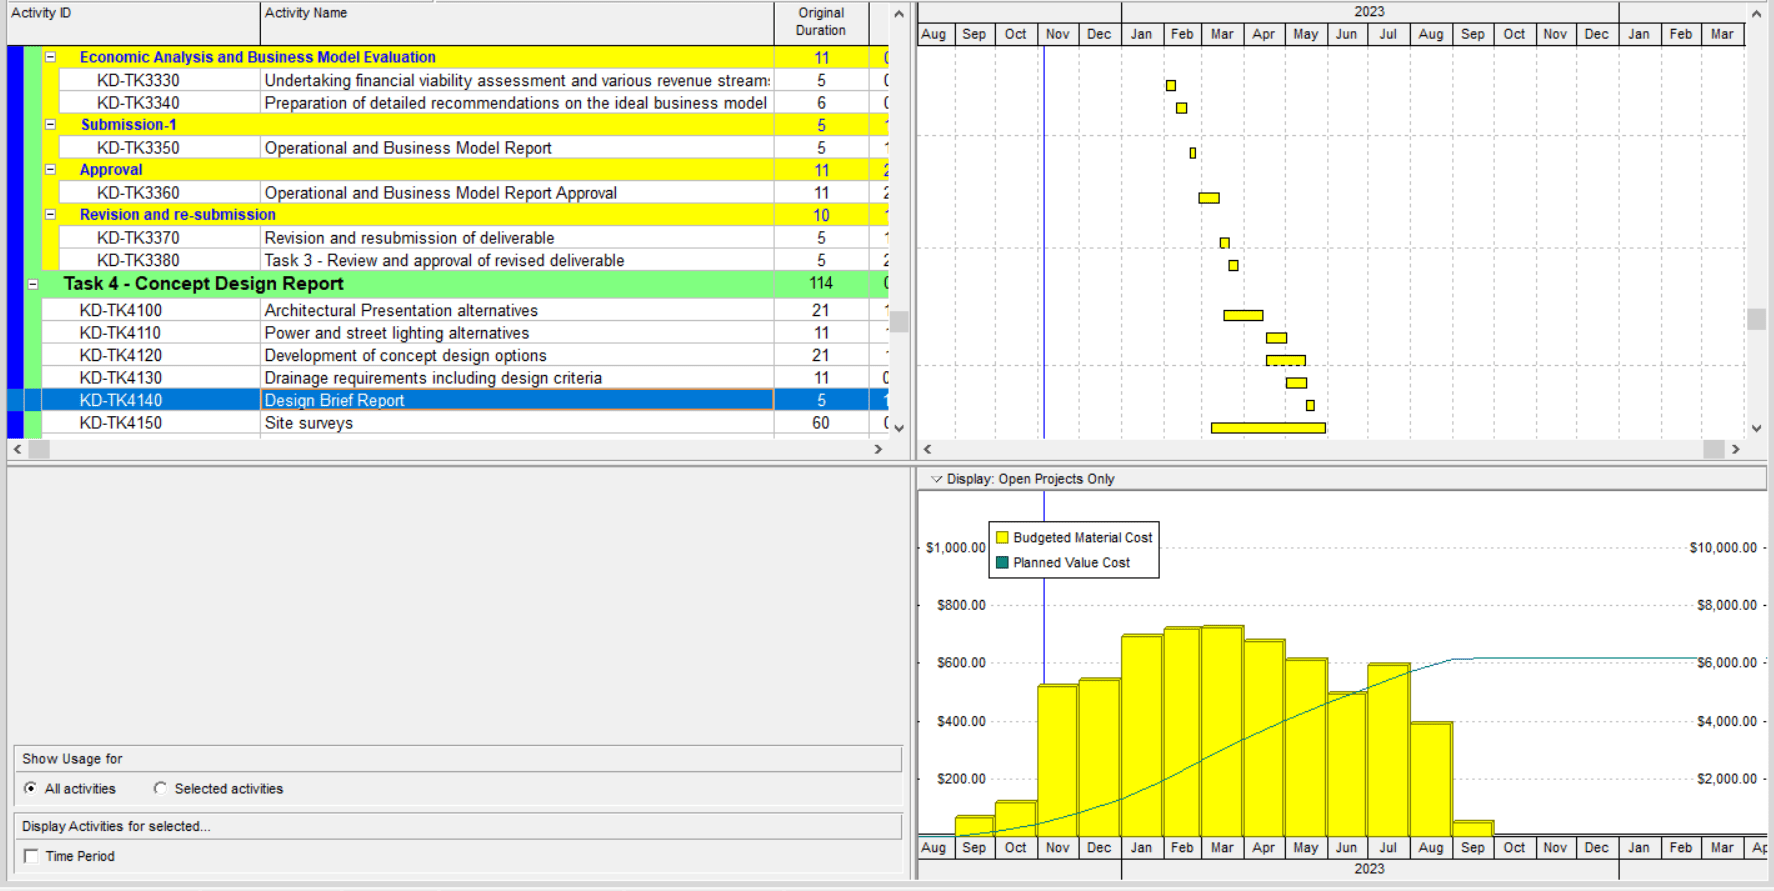Click the Original Duration column header
The height and width of the screenshot is (891, 1774).
coord(820,22)
